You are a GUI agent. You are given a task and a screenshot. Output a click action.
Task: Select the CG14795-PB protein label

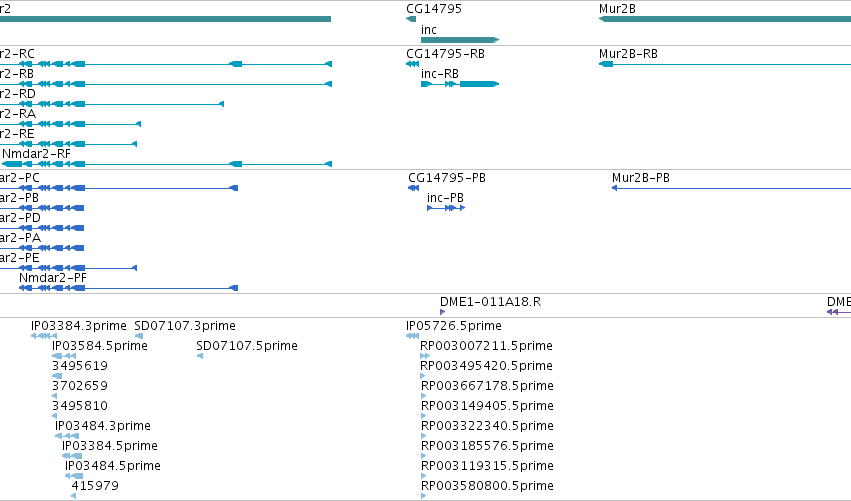447,177
